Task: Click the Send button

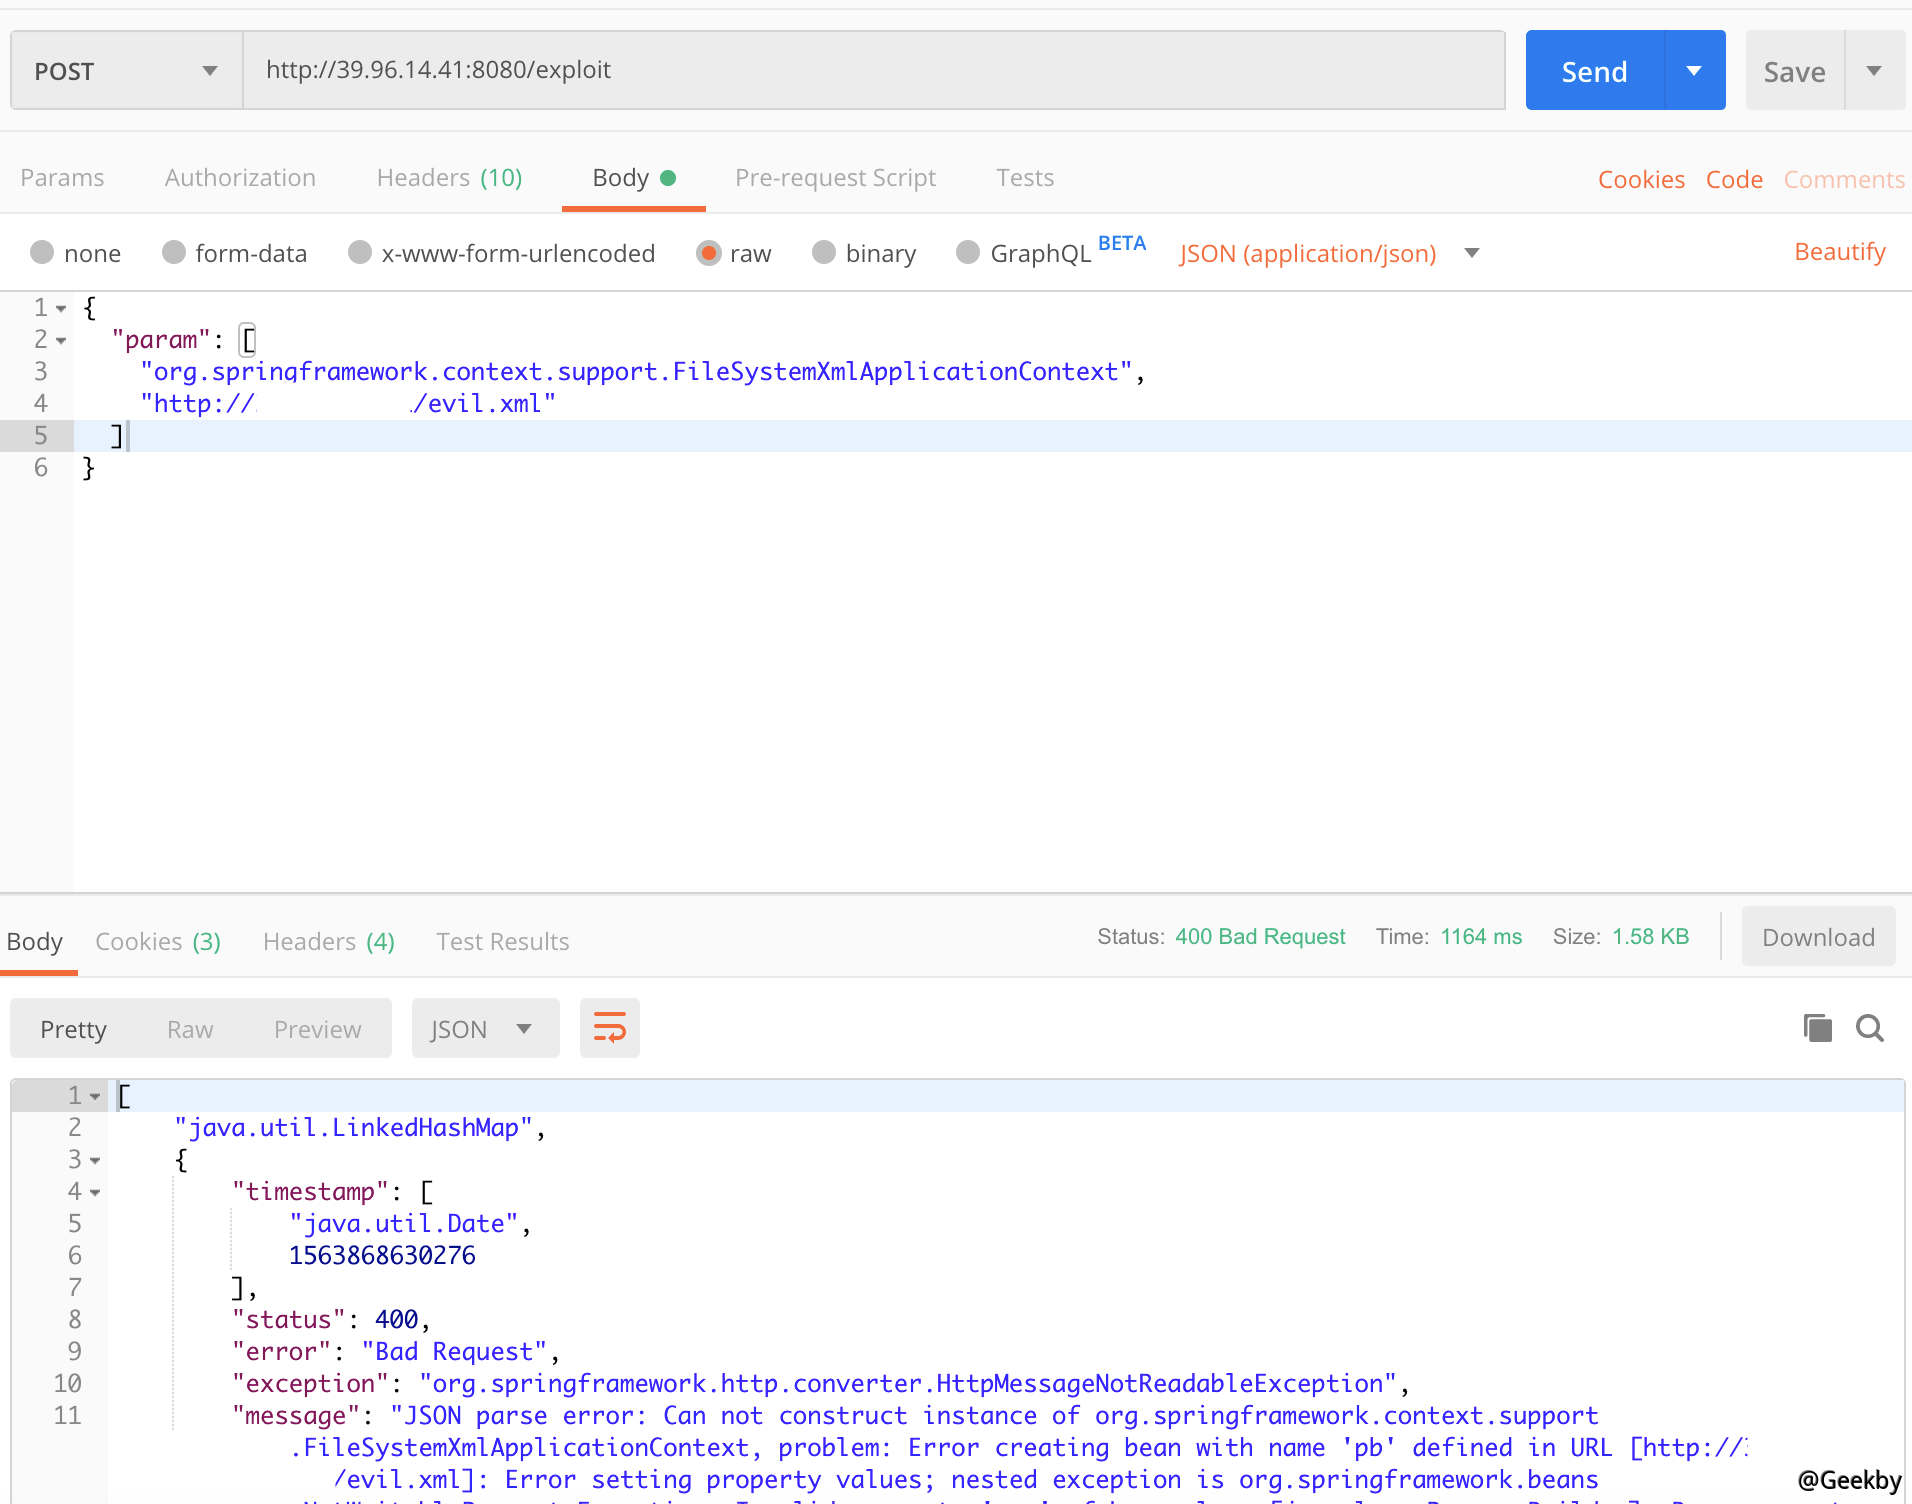Action: tap(1593, 70)
